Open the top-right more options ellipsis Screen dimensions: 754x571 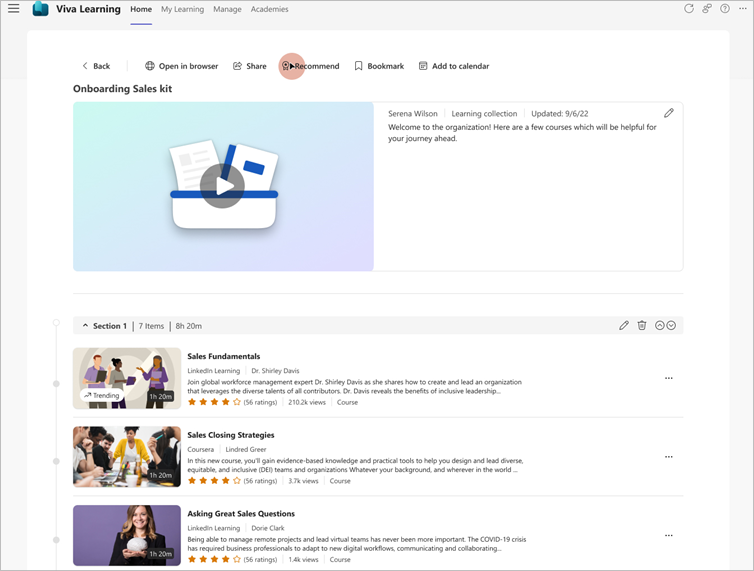click(x=742, y=9)
